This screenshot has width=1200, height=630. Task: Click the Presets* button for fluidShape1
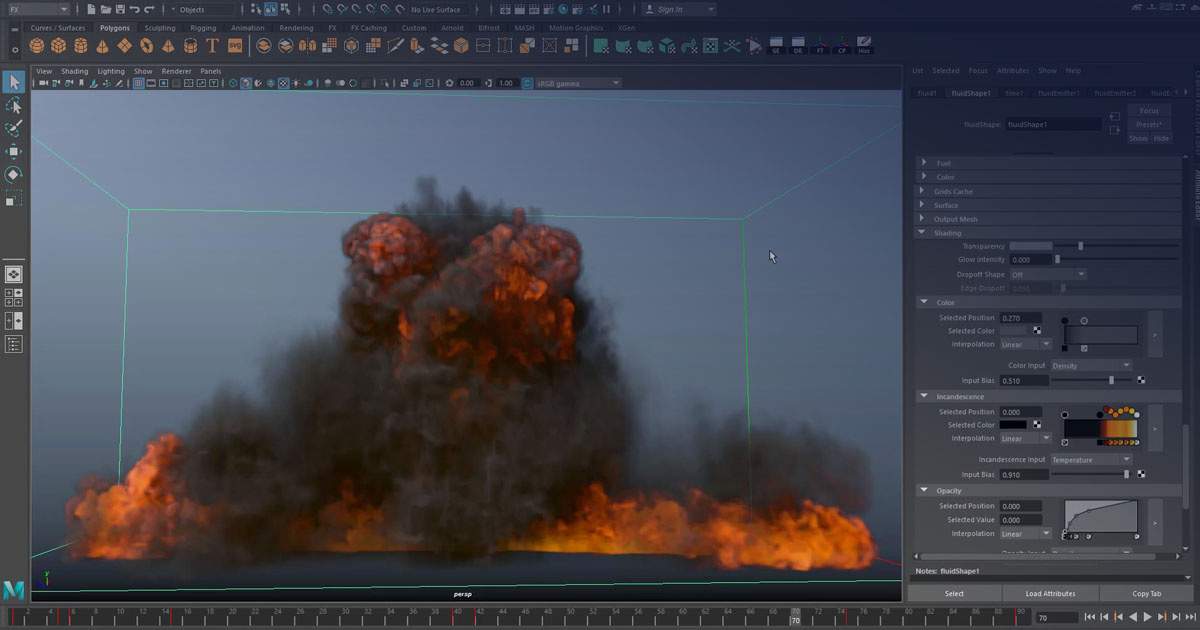[x=1148, y=123]
